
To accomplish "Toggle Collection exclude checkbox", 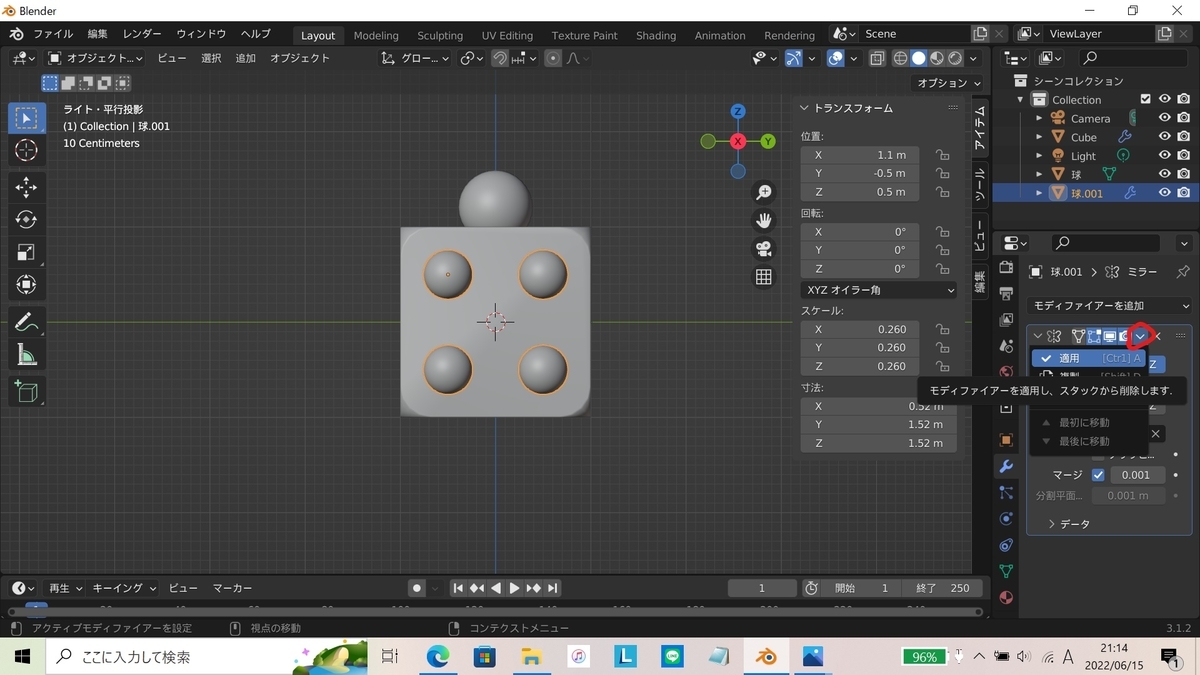I will pyautogui.click(x=1146, y=99).
